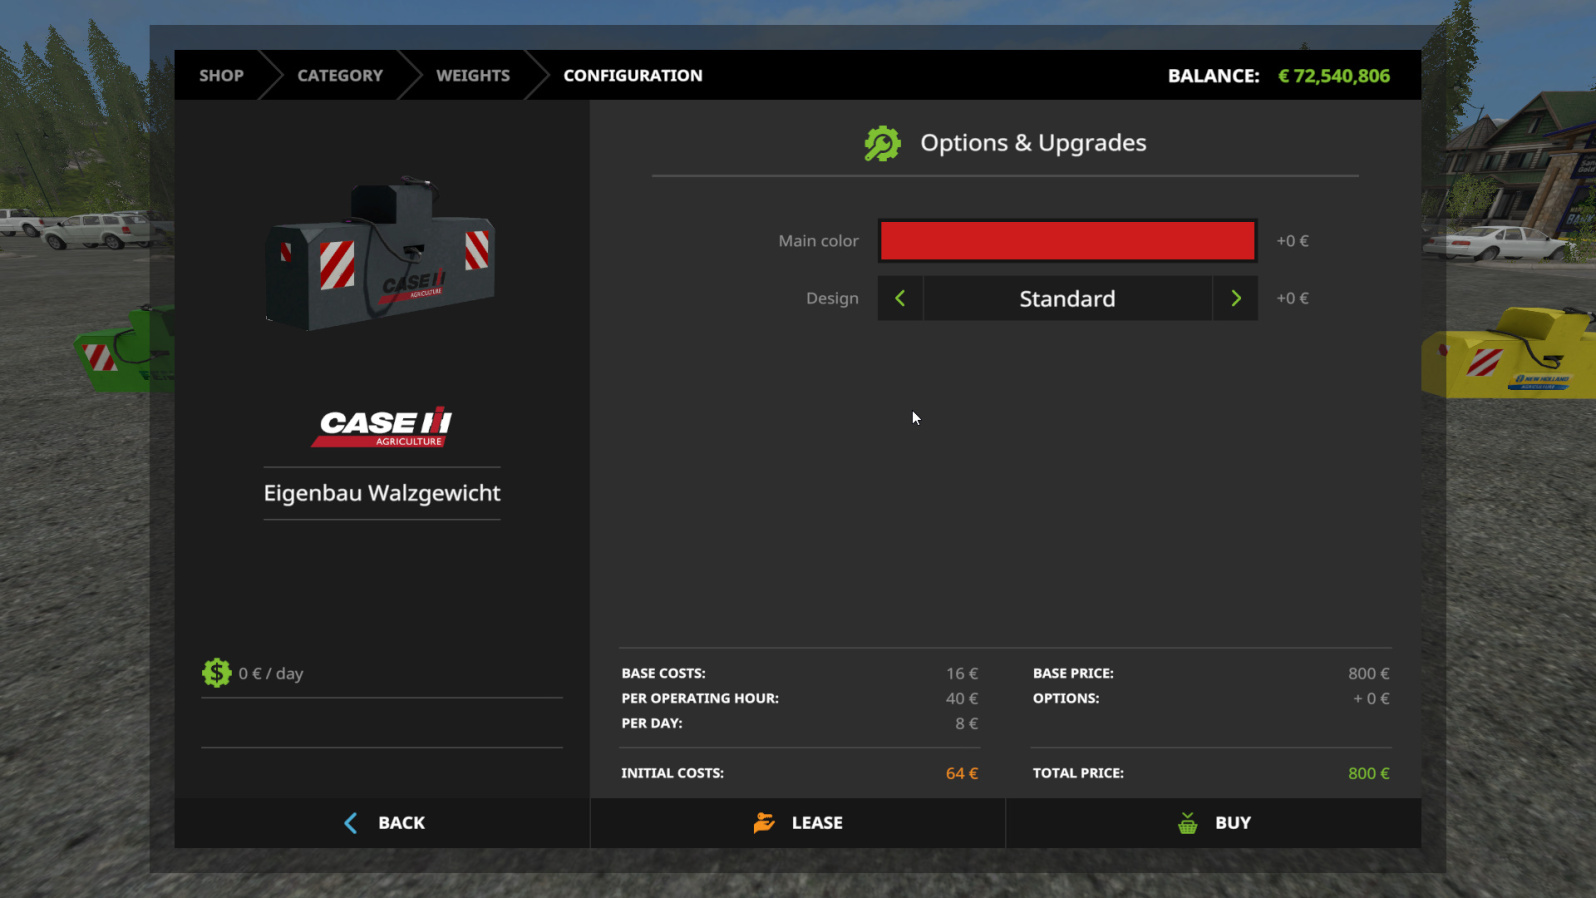Open the Standard design selector field
The height and width of the screenshot is (898, 1596).
coord(1067,298)
